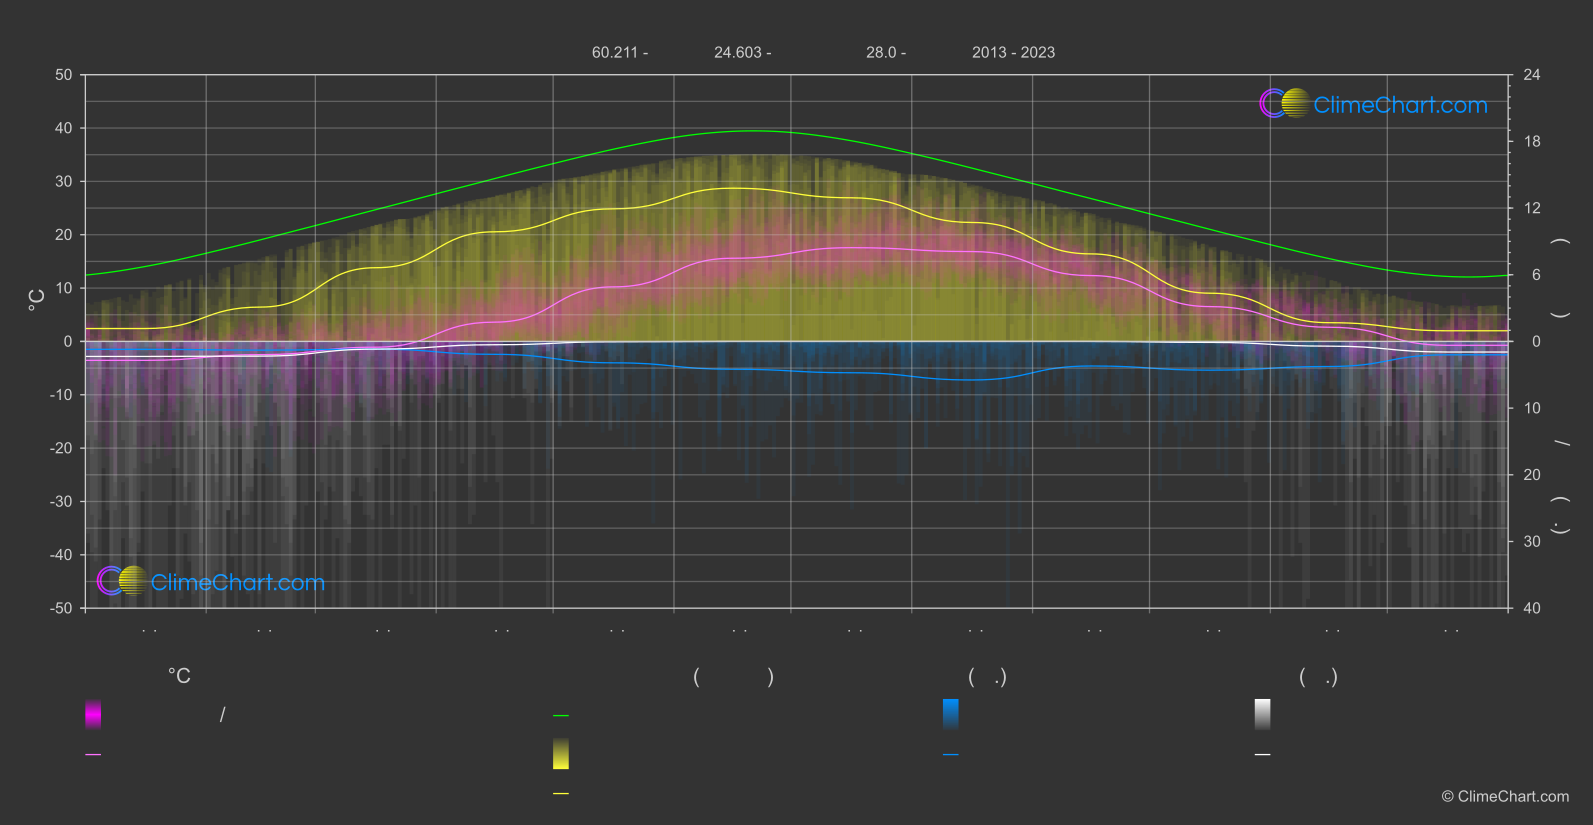Click the °C heading in the legend
Screen dimensions: 1593x825
(179, 677)
